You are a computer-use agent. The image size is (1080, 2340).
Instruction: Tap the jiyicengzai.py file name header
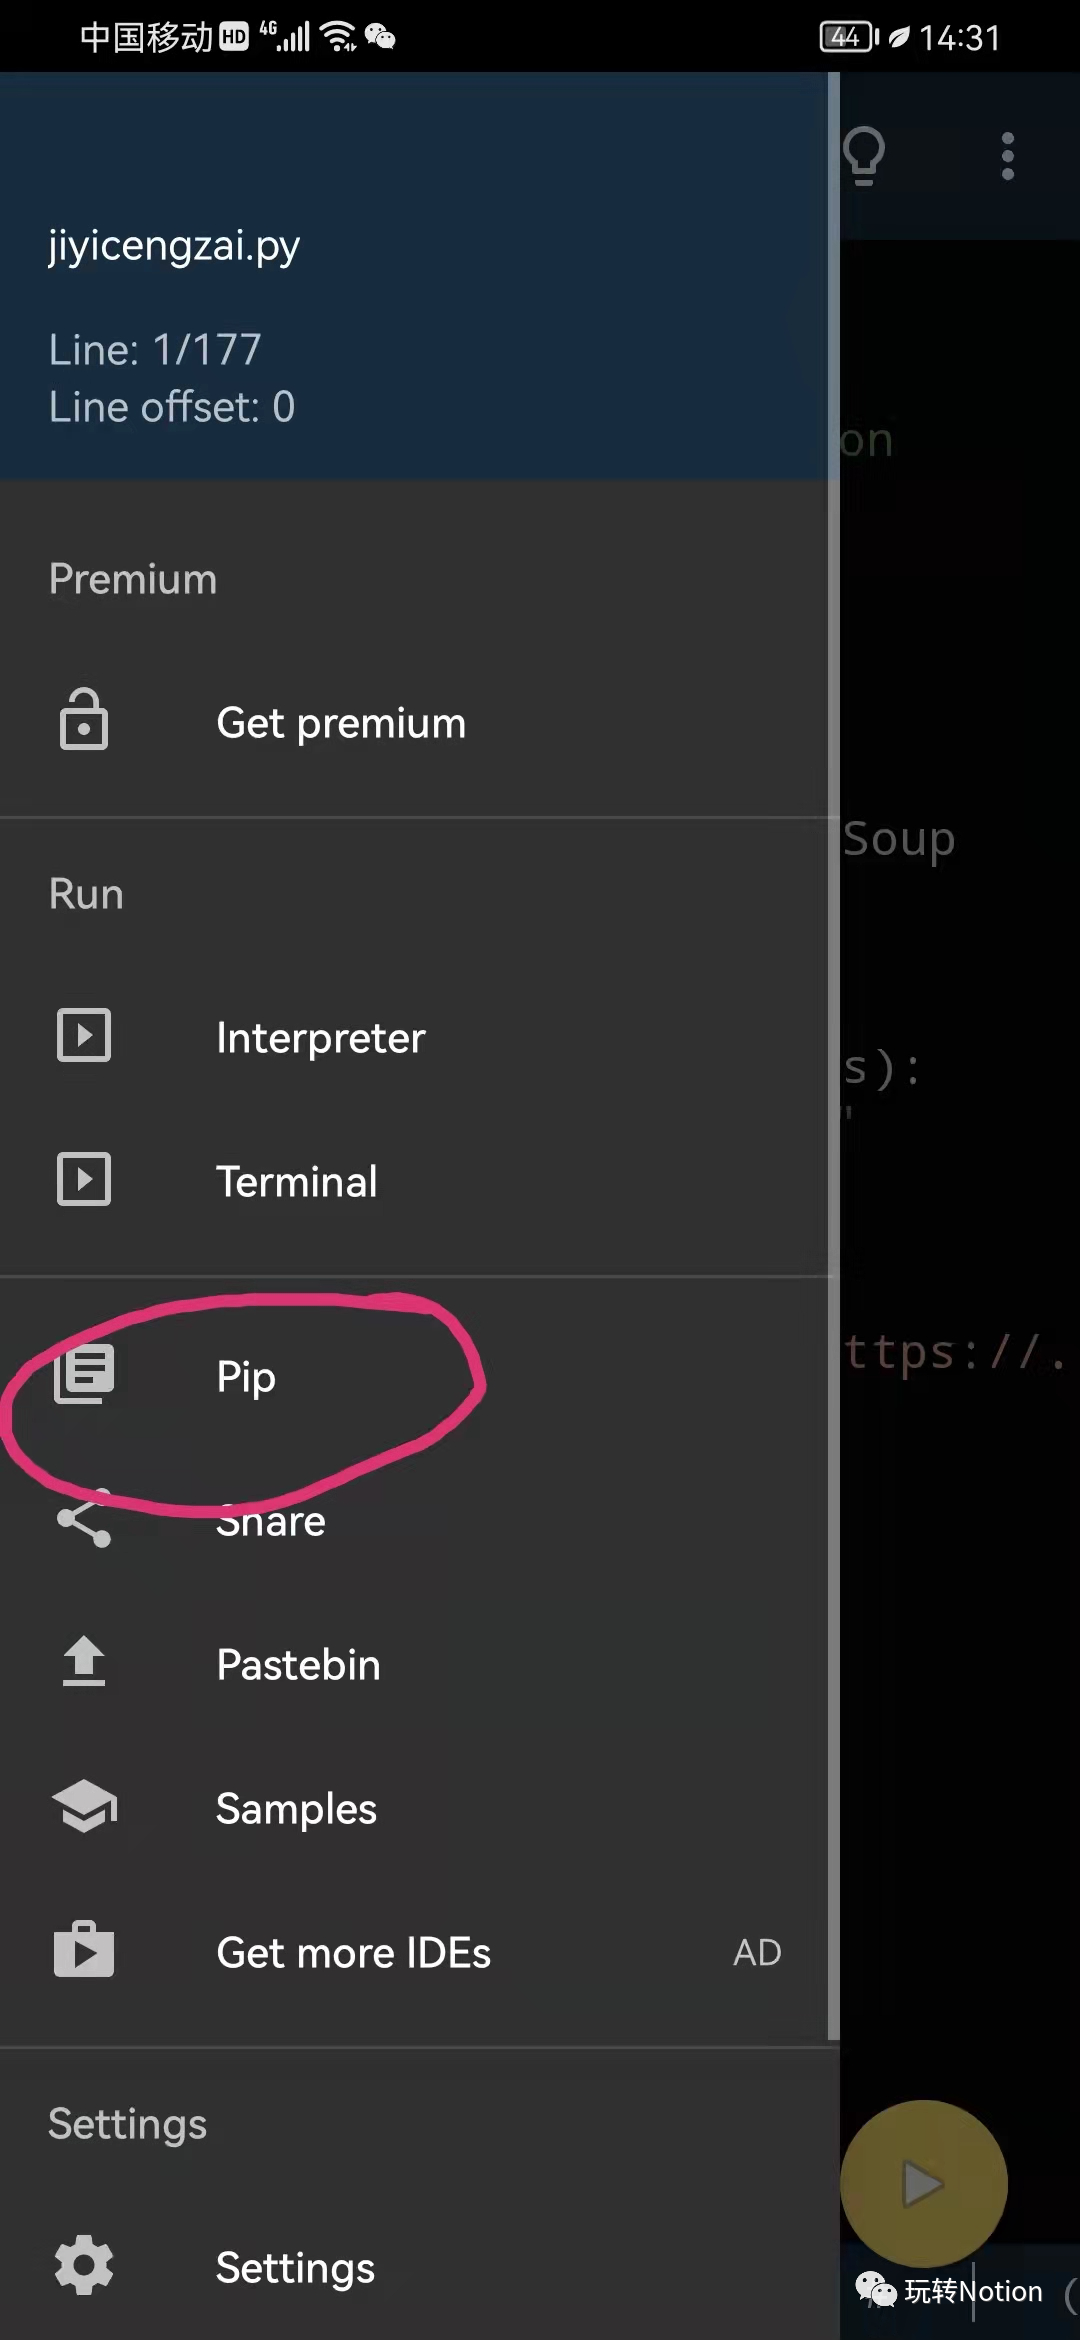(174, 245)
